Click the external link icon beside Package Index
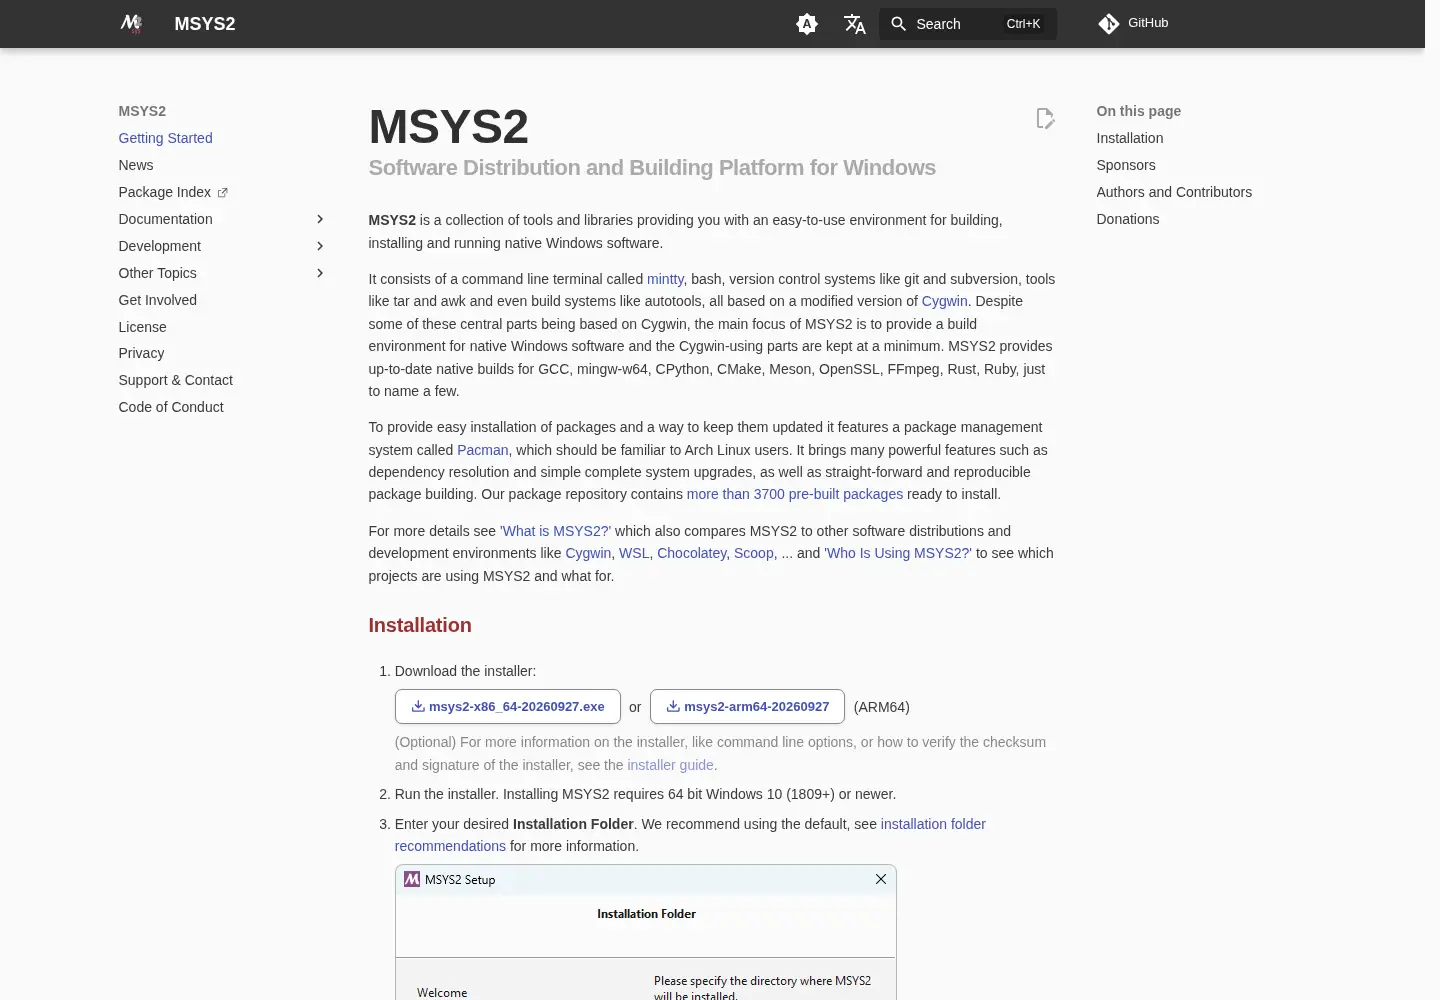The width and height of the screenshot is (1440, 1000). click(x=222, y=193)
